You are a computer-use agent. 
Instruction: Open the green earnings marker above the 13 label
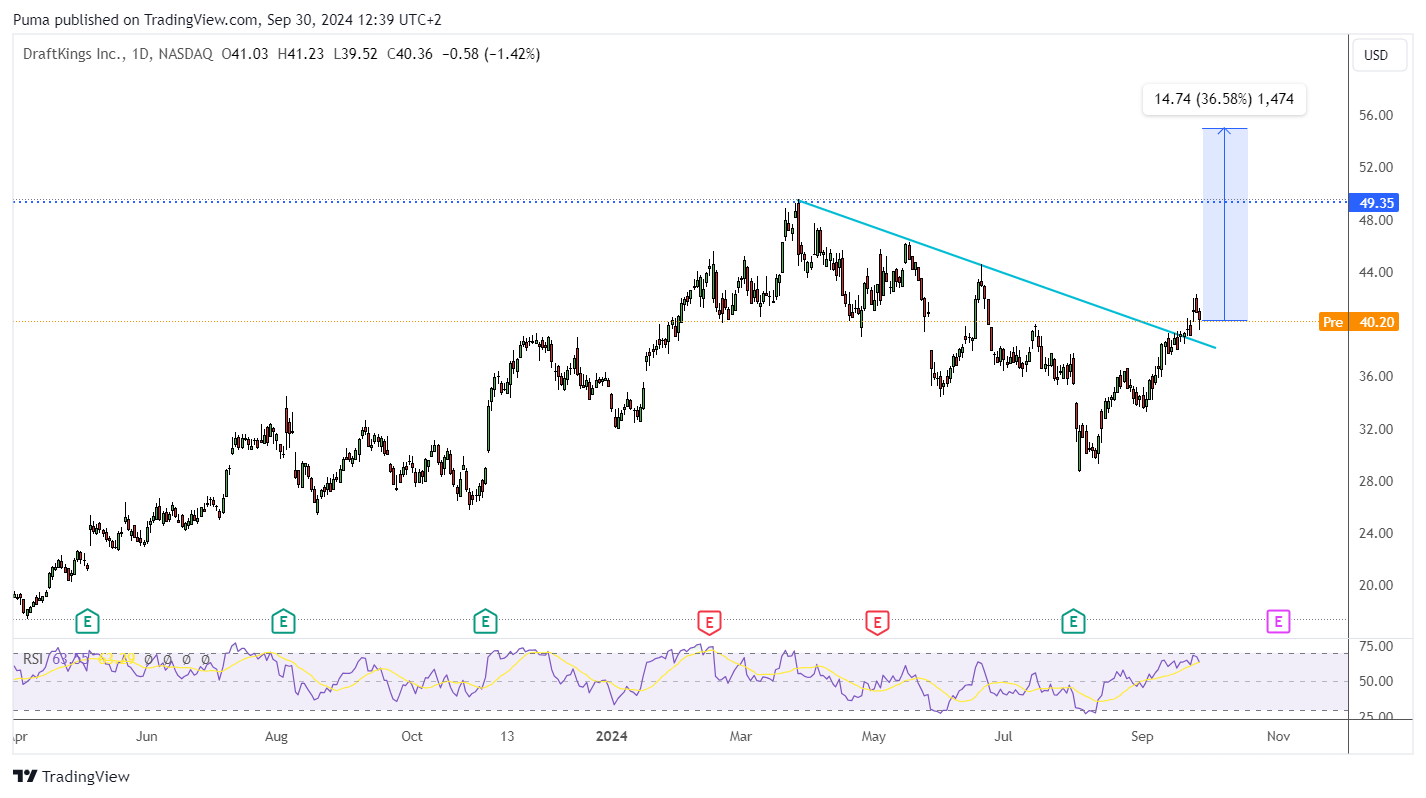(x=485, y=622)
